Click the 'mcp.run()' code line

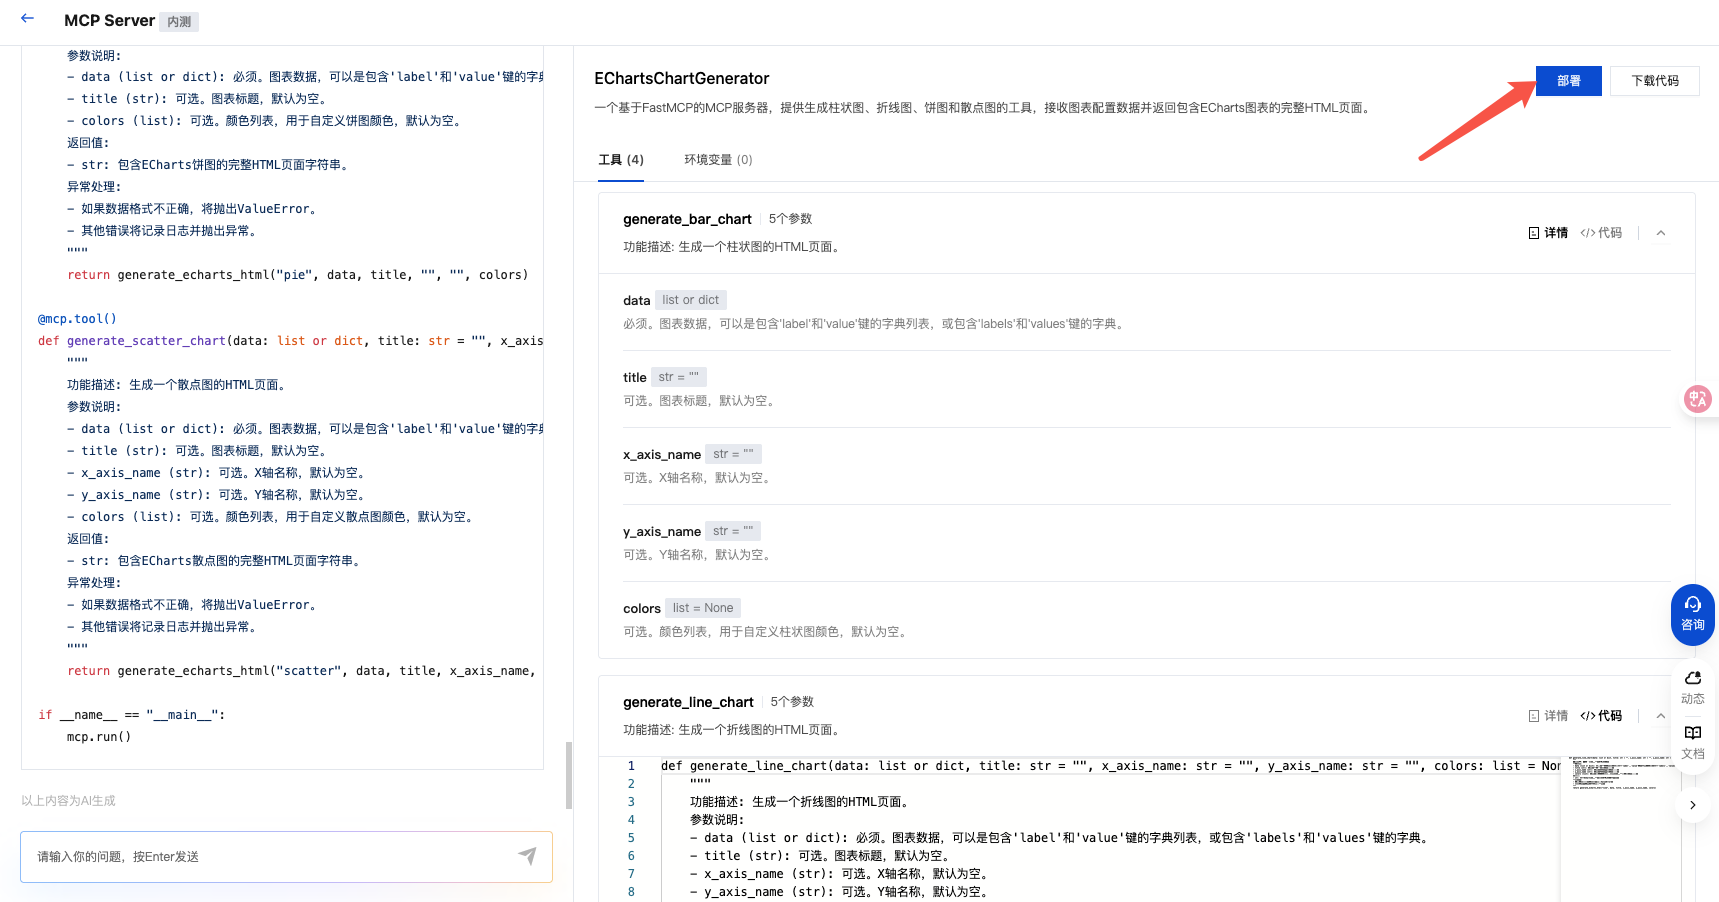coord(99,737)
